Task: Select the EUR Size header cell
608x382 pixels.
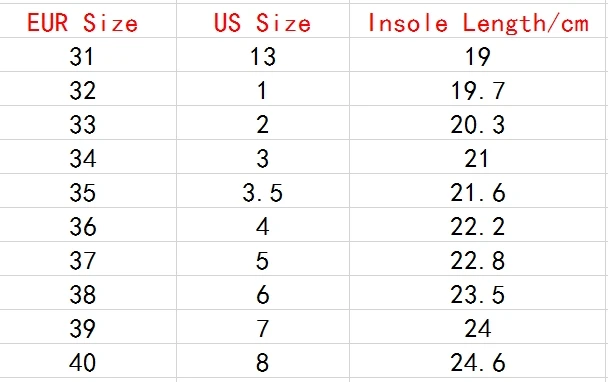Action: point(88,21)
